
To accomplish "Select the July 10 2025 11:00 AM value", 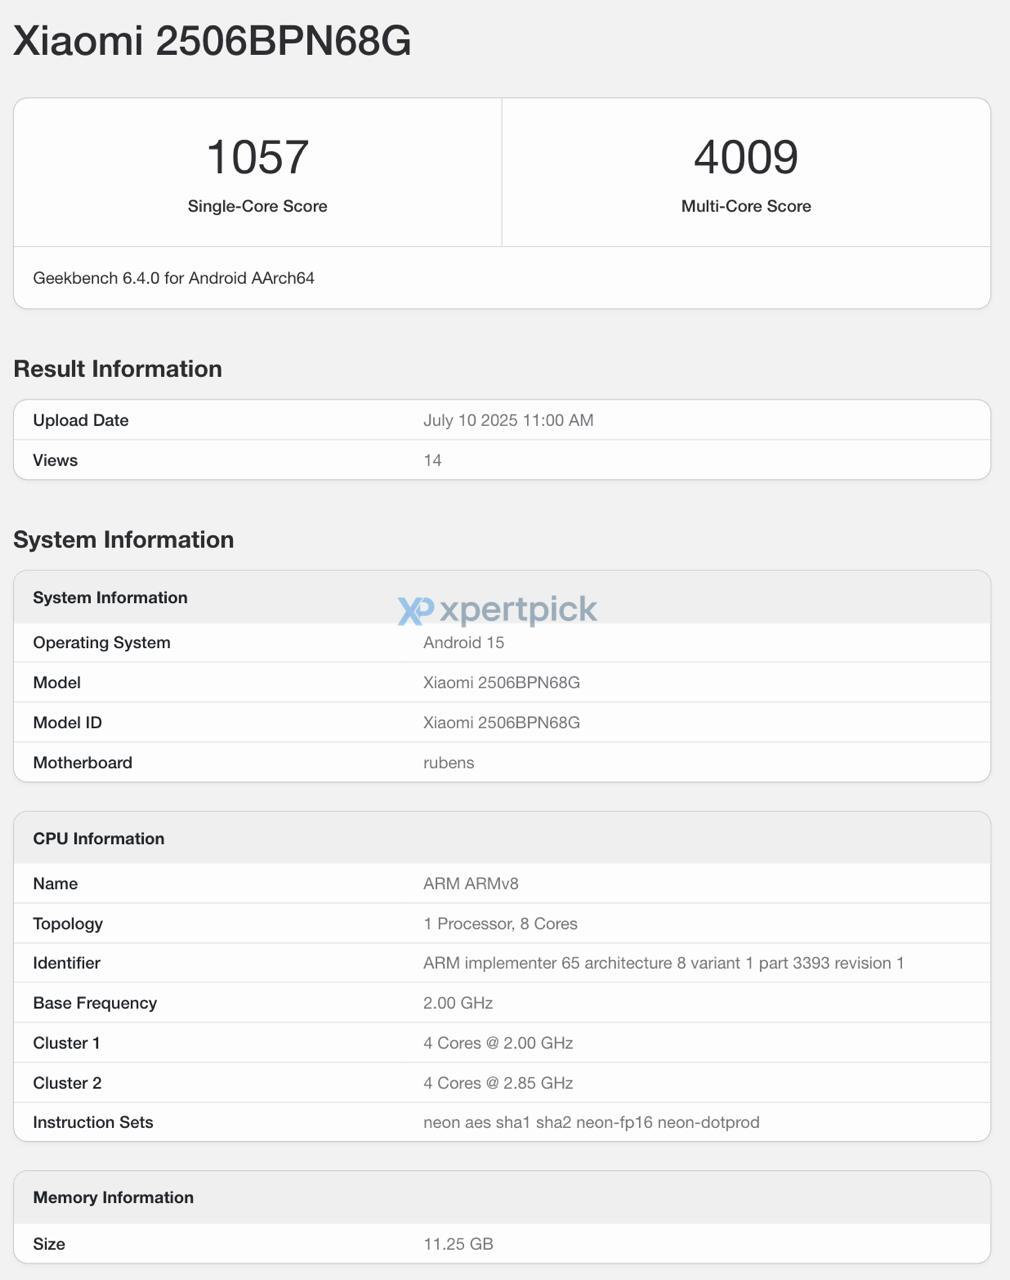I will tap(508, 420).
